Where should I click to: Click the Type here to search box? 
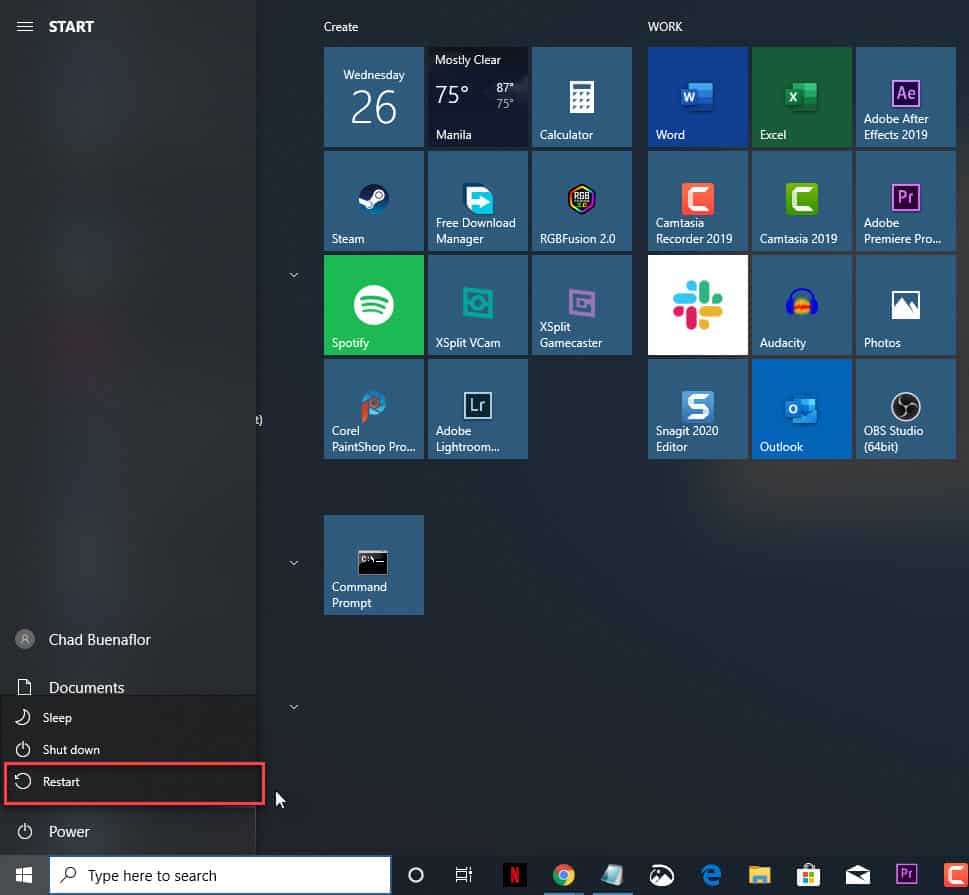tap(220, 875)
